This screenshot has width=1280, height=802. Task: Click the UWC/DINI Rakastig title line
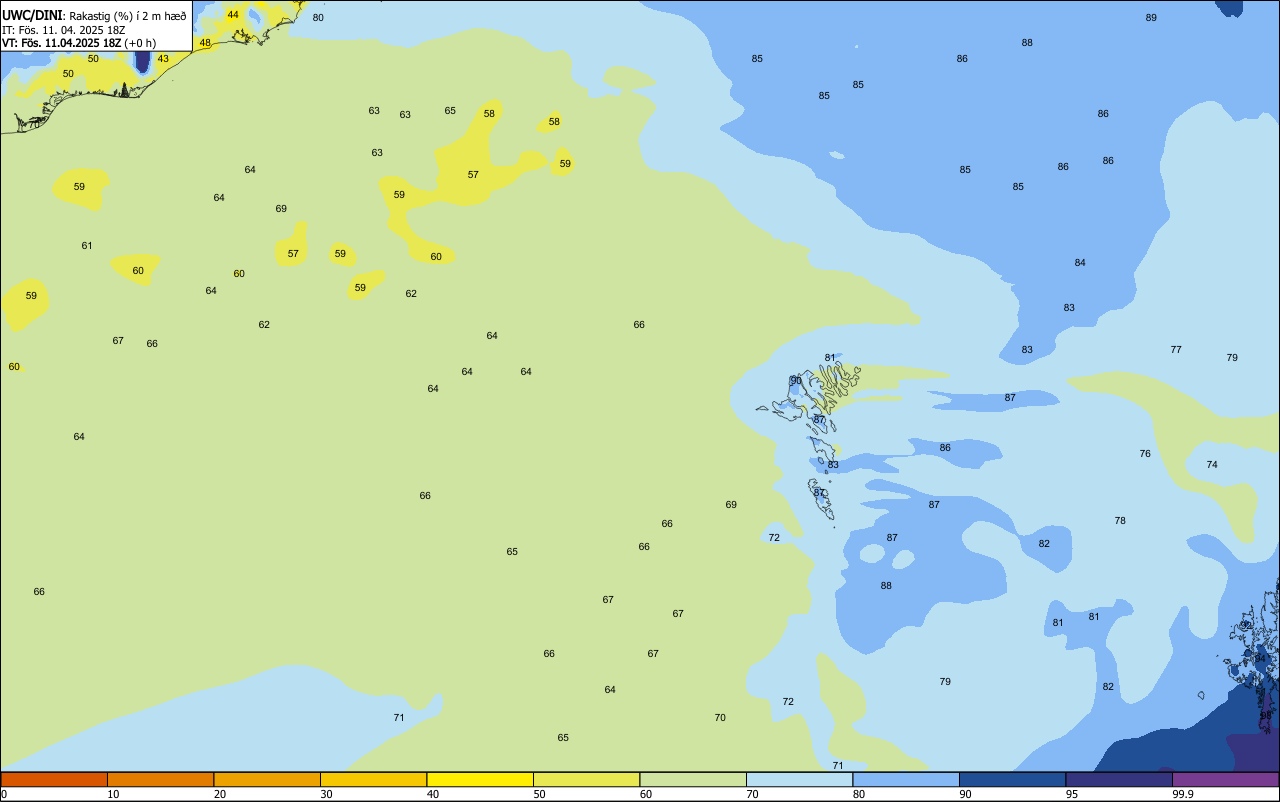coord(94,16)
